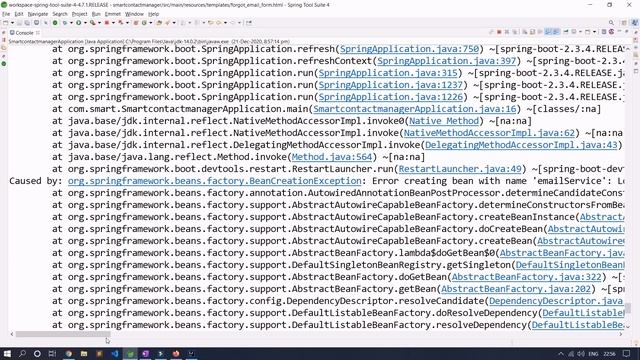Click the Native Method link

point(444,121)
